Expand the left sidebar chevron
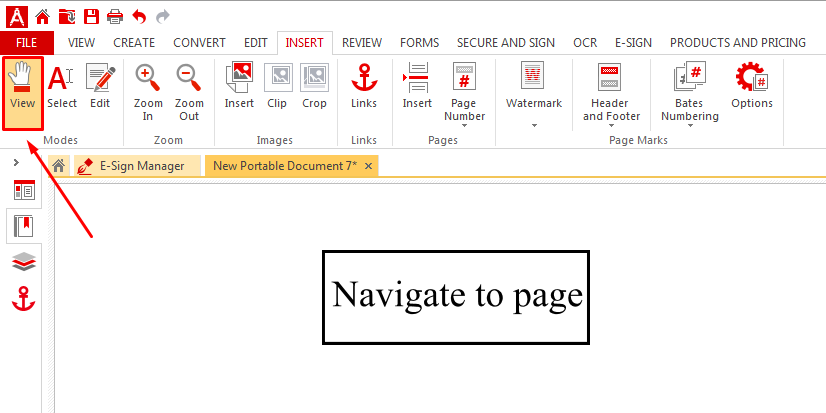 click(16, 163)
